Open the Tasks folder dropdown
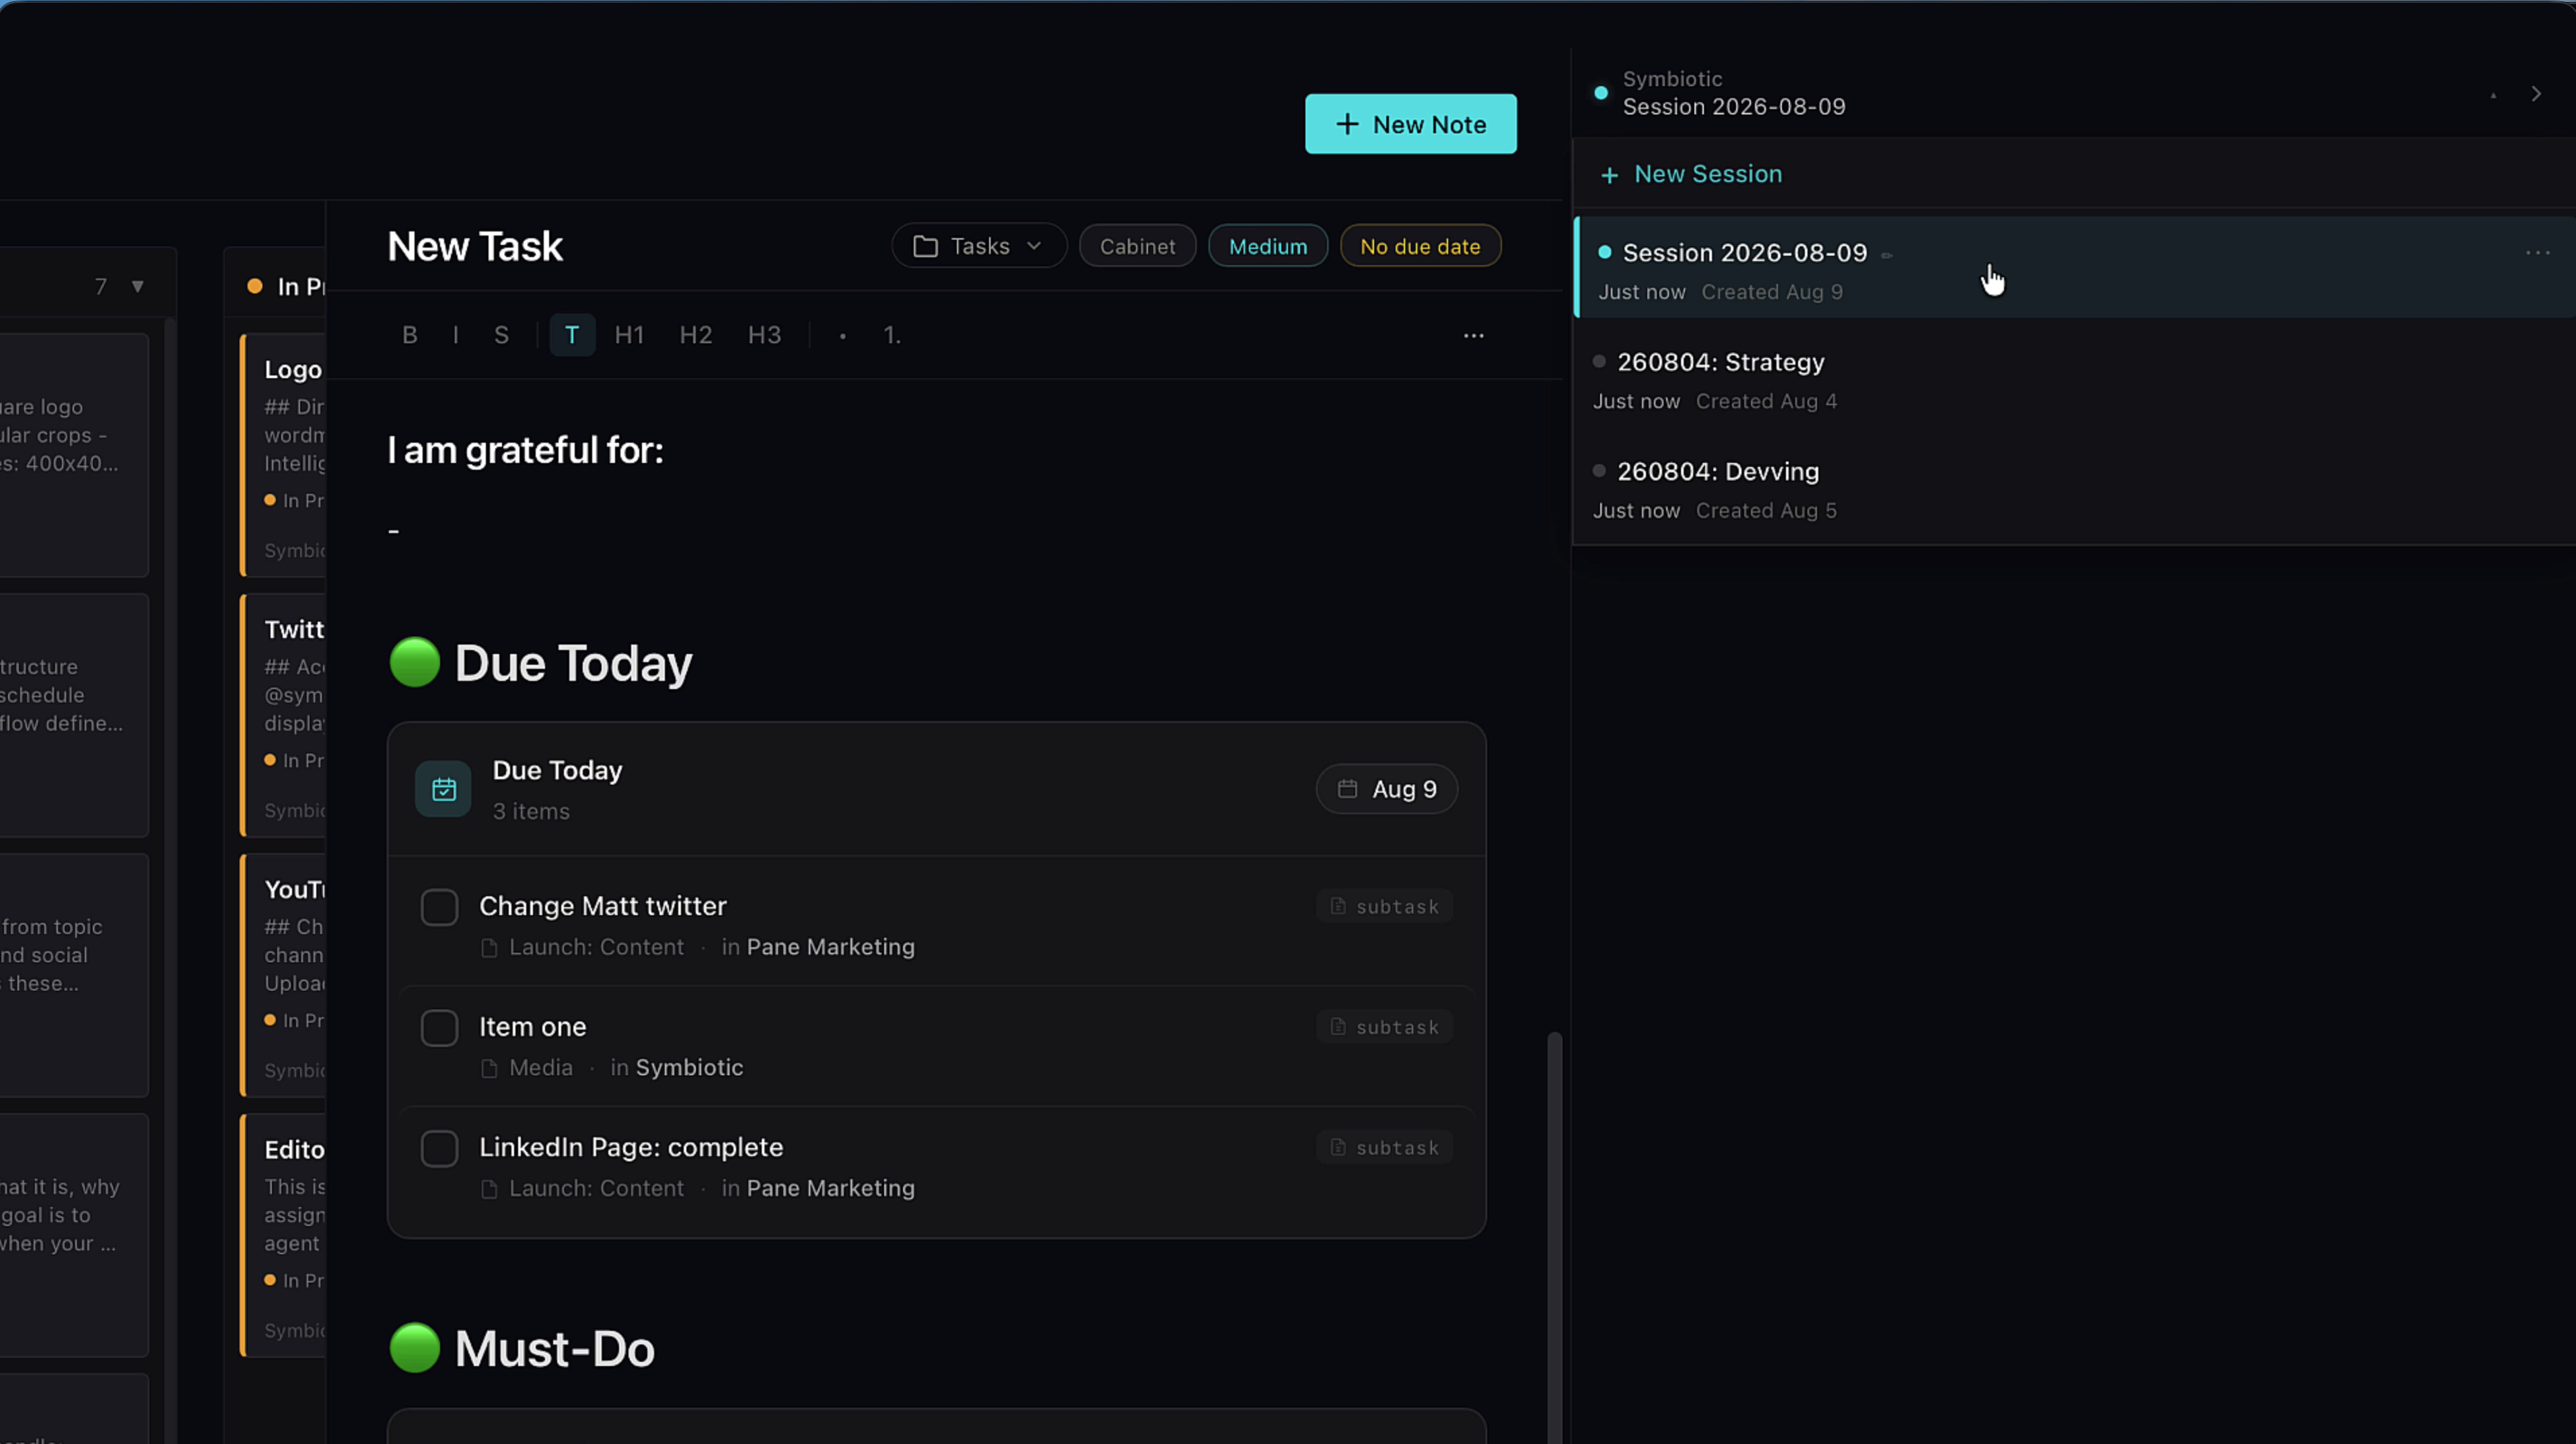Viewport: 2576px width, 1444px height. pos(979,246)
